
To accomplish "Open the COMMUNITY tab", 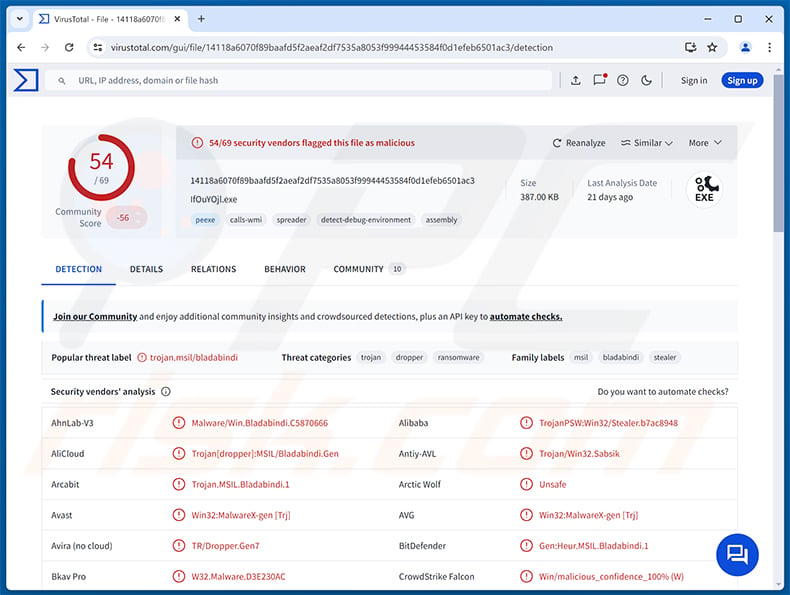I will (x=368, y=269).
